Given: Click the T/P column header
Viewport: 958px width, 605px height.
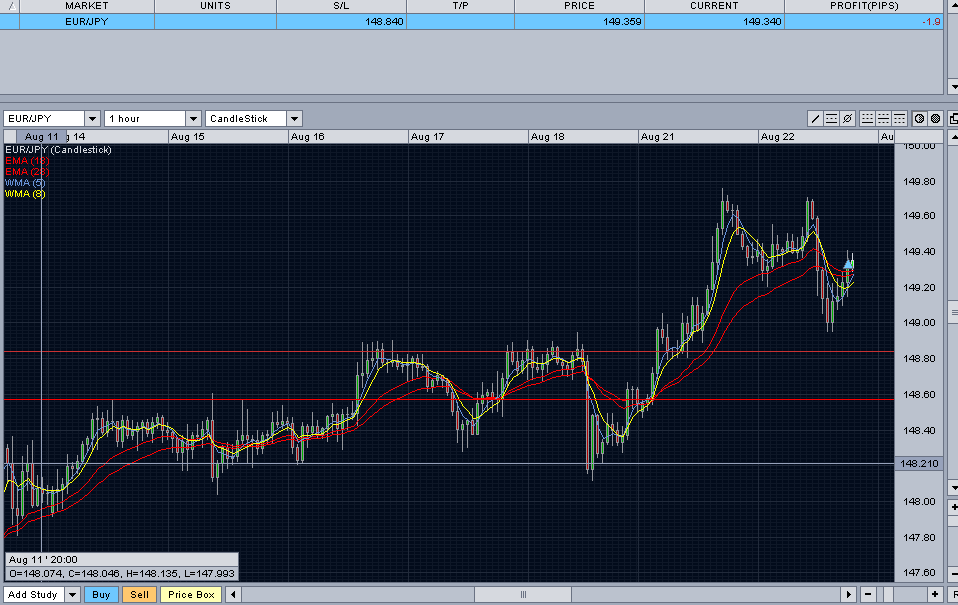Looking at the screenshot, I should click(x=461, y=6).
